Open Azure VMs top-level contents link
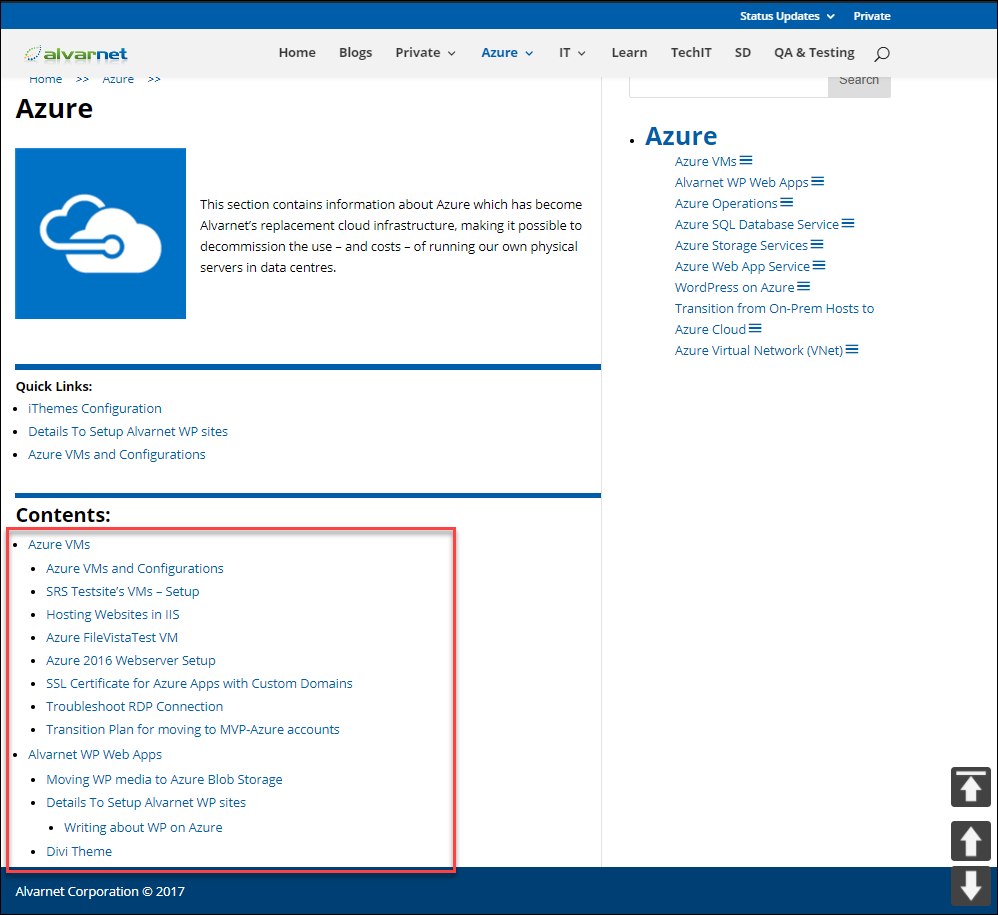998x915 pixels. coord(59,545)
